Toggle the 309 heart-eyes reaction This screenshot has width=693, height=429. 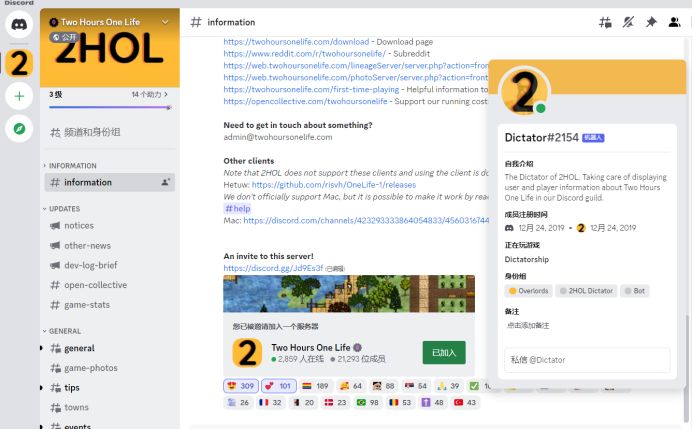241,386
